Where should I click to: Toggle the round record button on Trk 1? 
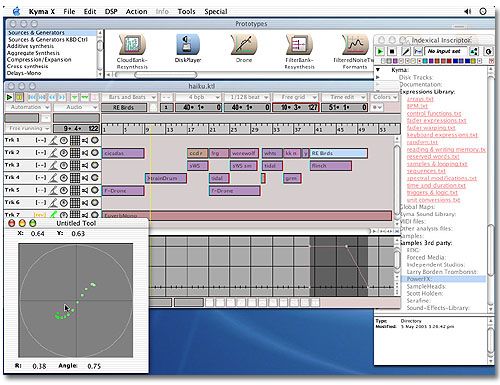click(95, 140)
